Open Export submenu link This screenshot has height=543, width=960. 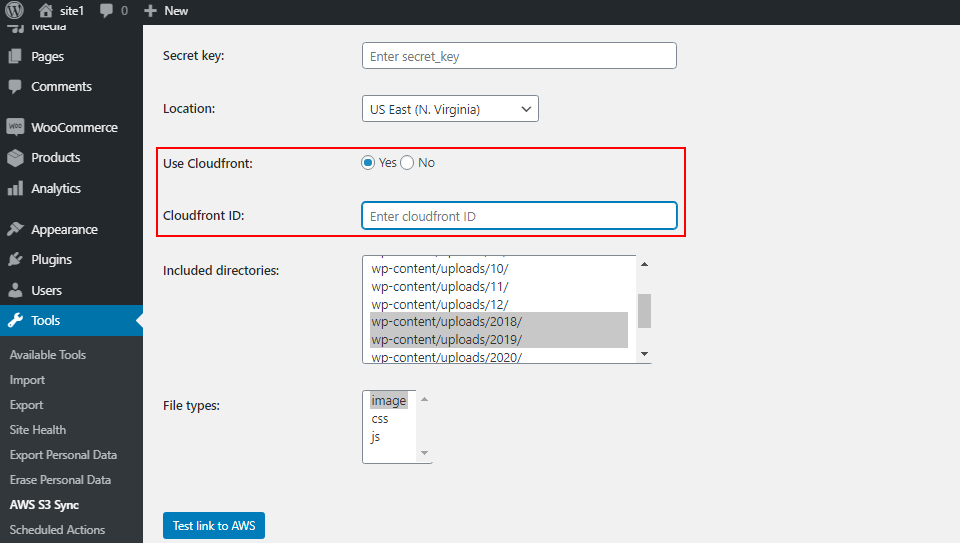(26, 405)
